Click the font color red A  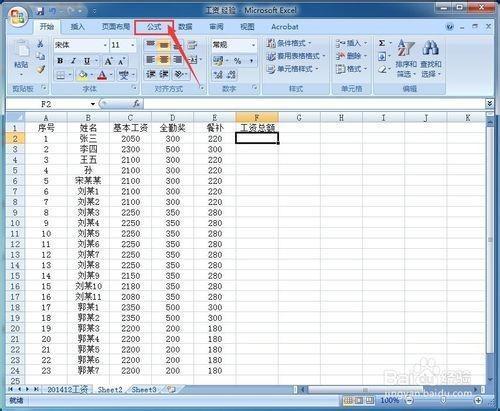click(x=102, y=75)
